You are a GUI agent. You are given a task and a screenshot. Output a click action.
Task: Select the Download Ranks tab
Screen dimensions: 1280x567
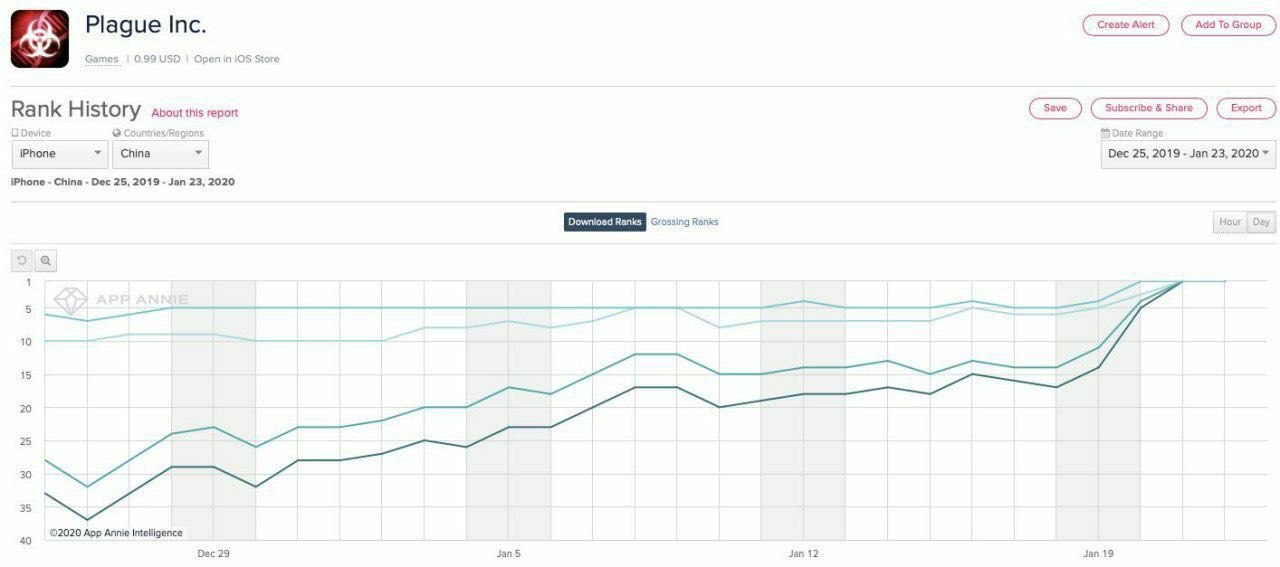coord(605,222)
